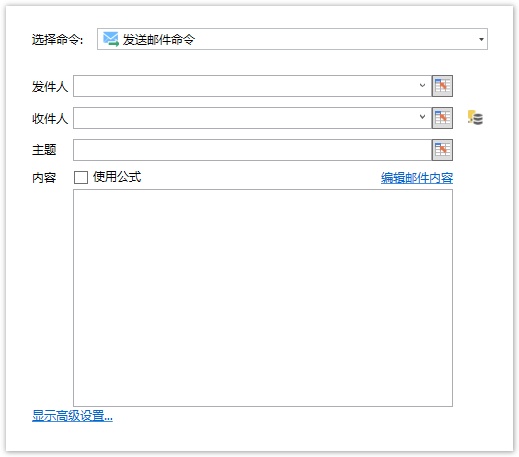
Task: Focus the 发件人 text field
Action: pyautogui.click(x=245, y=86)
